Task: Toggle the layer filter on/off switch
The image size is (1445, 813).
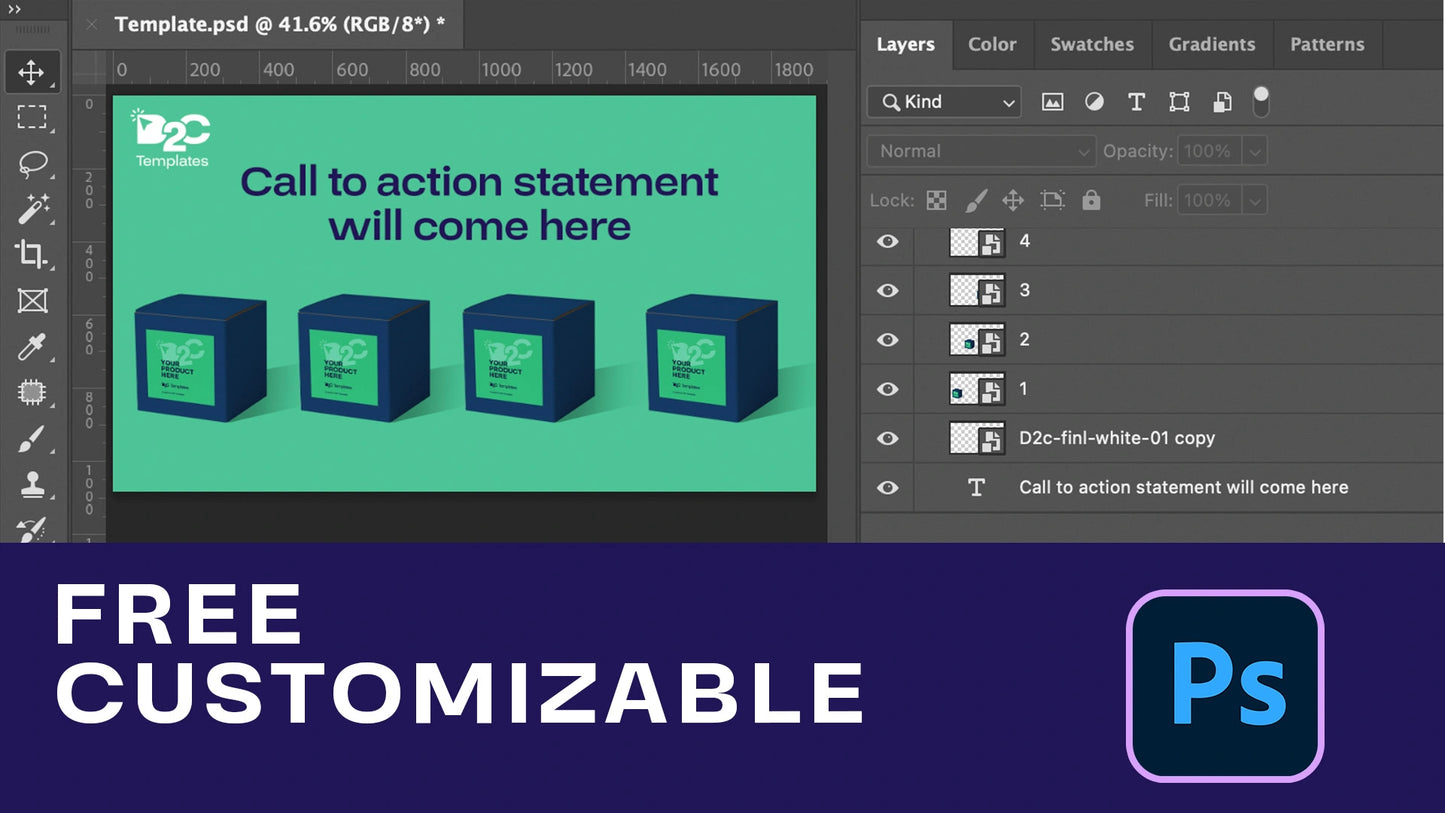Action: pyautogui.click(x=1261, y=101)
